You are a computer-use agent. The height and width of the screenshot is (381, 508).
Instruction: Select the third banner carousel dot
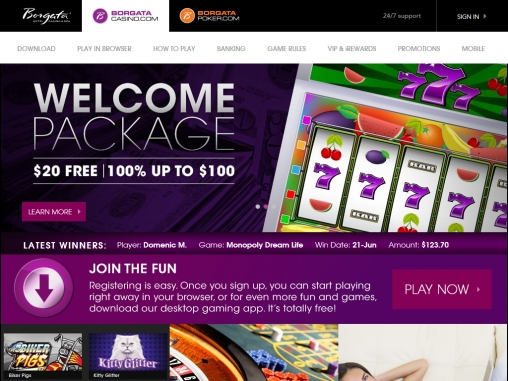coord(274,207)
